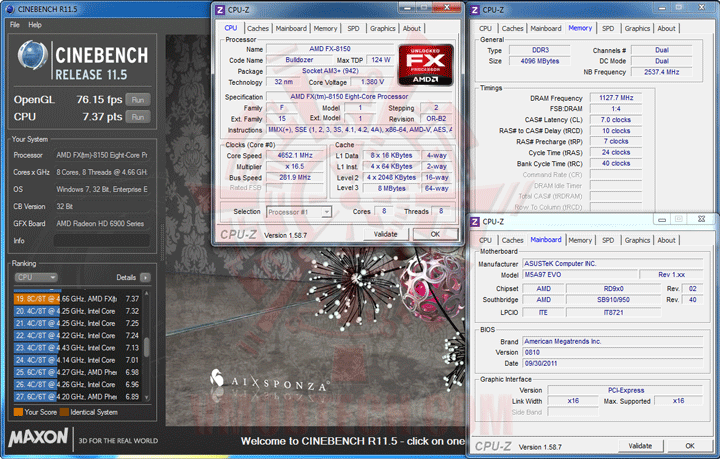Click the orange Your Score legend swatch
Screen dimensions: 720x459
point(18,412)
